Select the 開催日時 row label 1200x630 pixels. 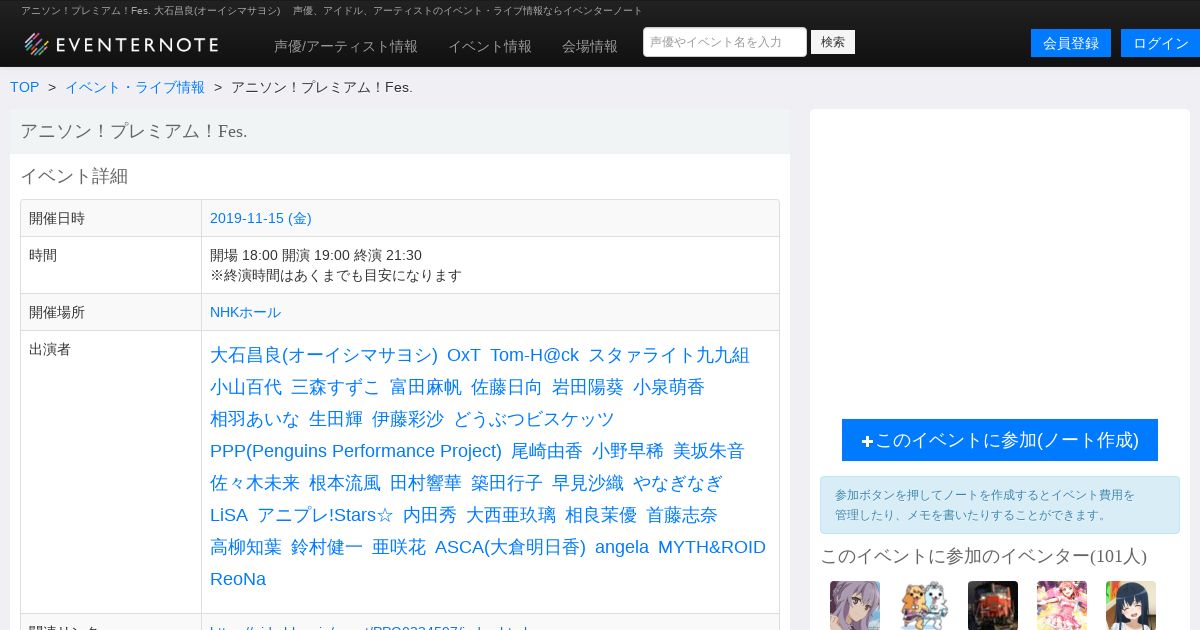pos(57,218)
